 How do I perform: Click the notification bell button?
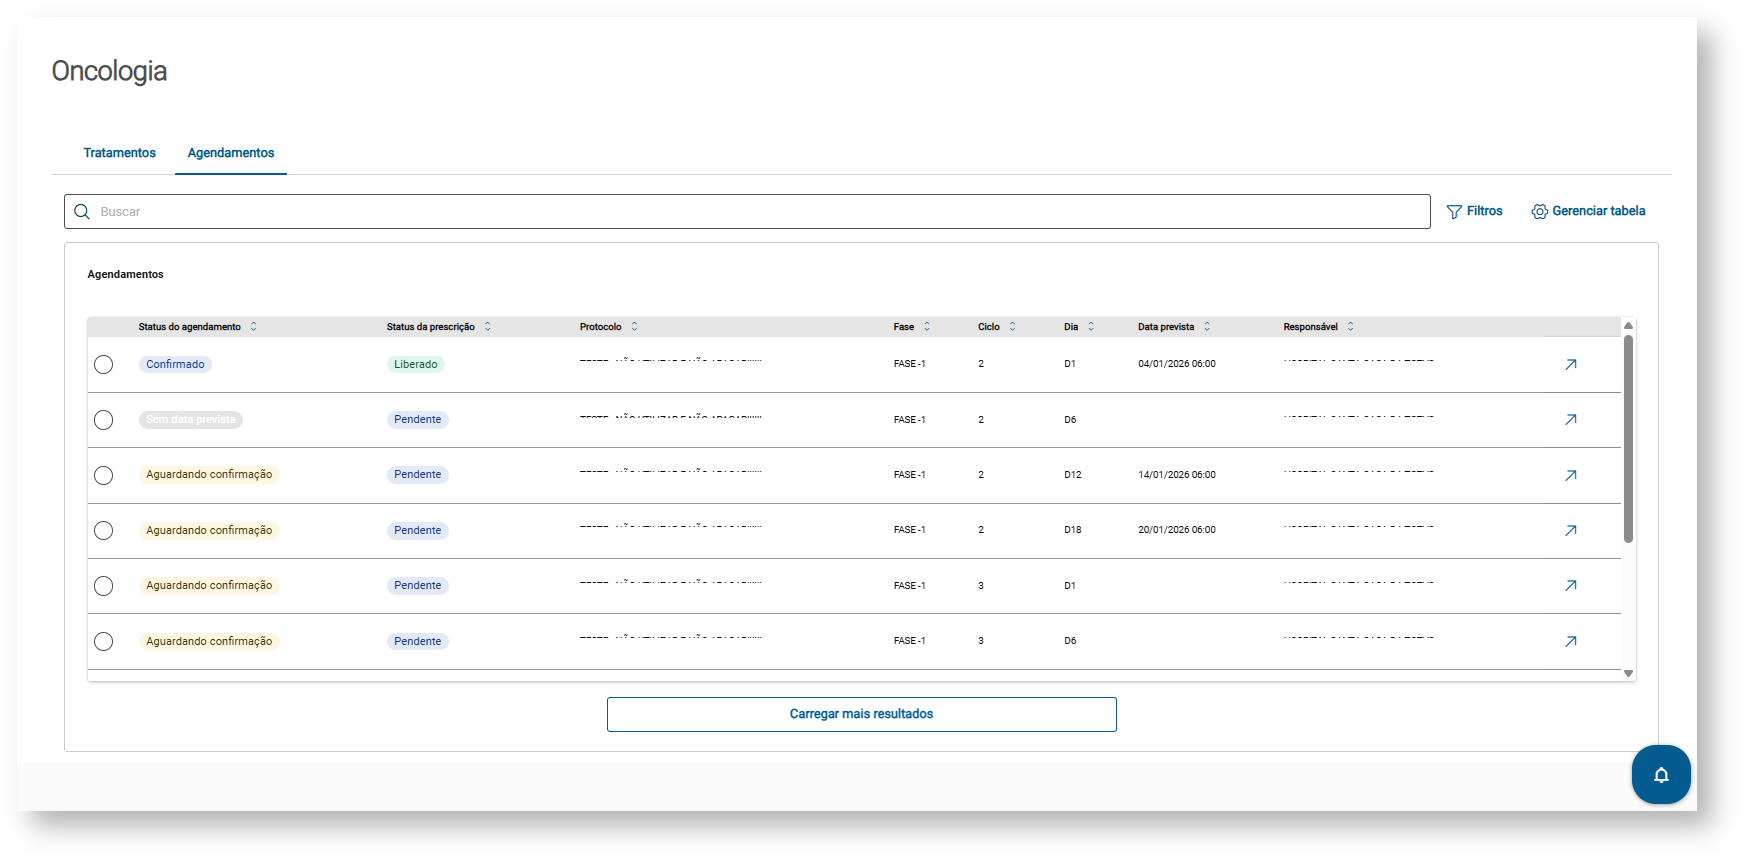[x=1660, y=775]
